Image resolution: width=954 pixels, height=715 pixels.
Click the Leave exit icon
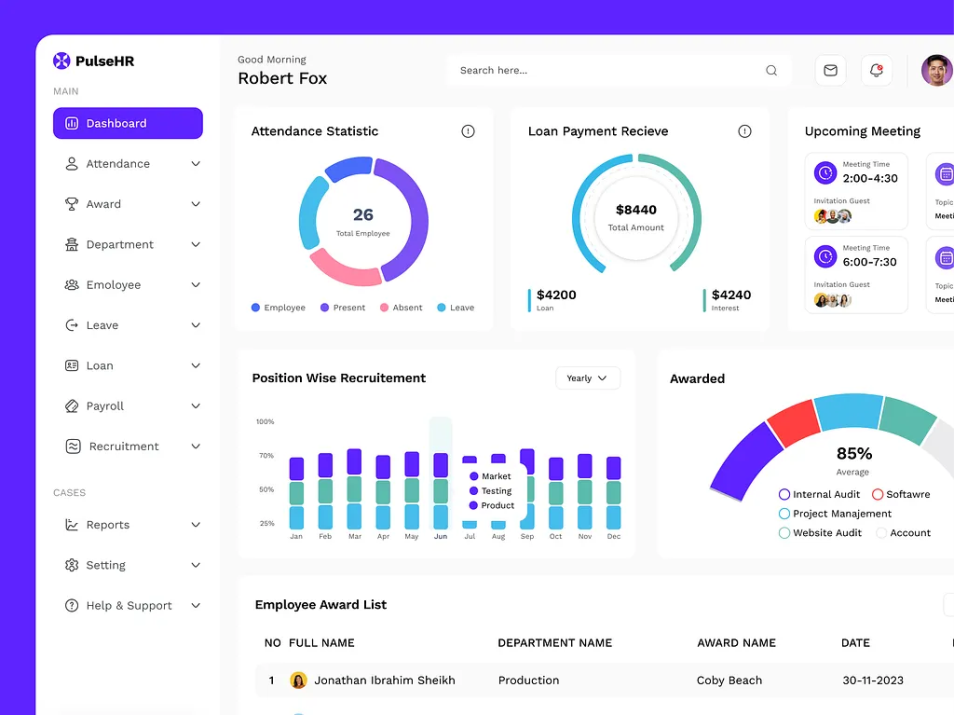[x=72, y=325]
